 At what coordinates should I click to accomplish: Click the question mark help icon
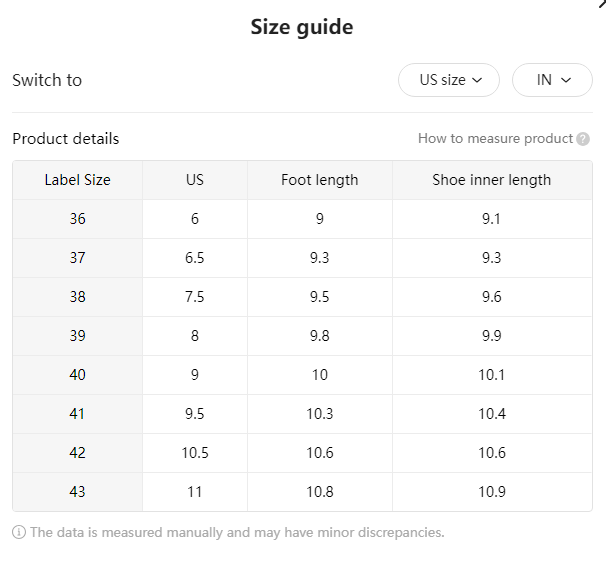coord(583,139)
